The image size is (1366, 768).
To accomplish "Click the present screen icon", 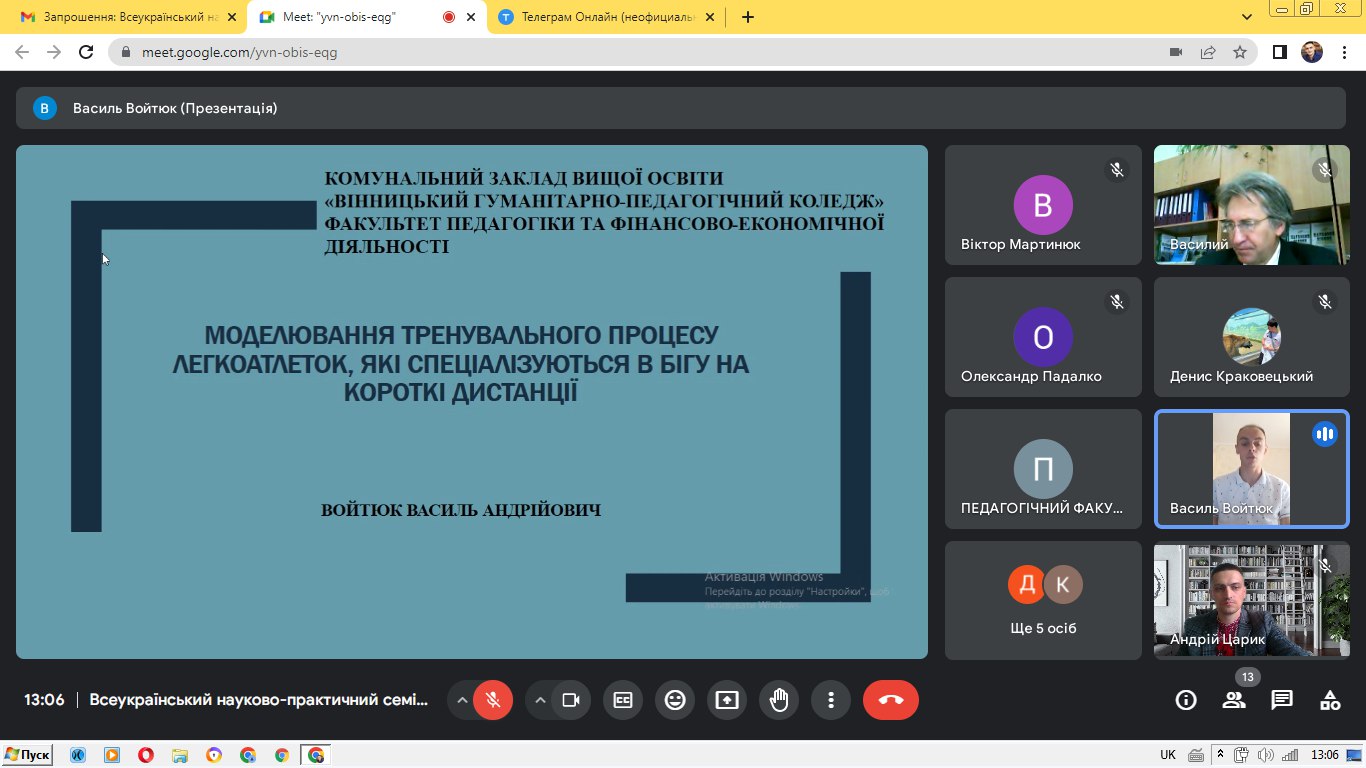I will pos(727,700).
